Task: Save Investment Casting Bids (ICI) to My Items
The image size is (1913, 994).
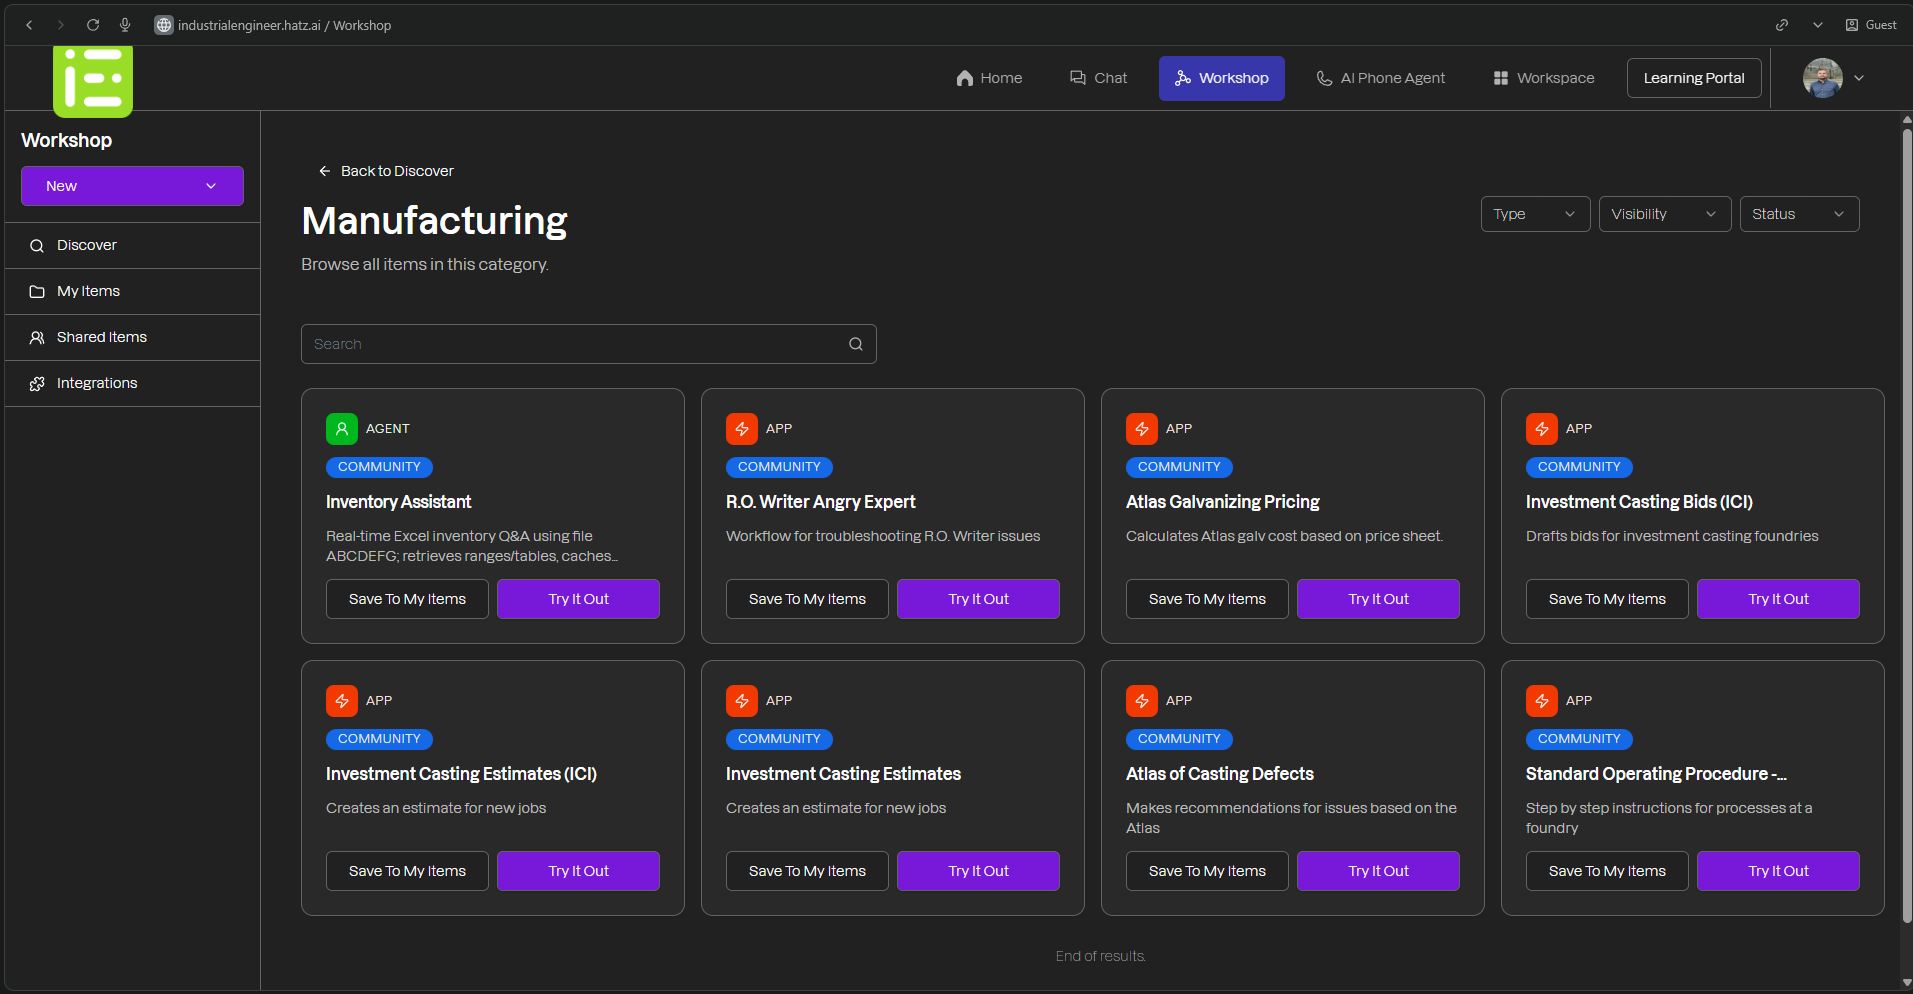Action: point(1606,598)
